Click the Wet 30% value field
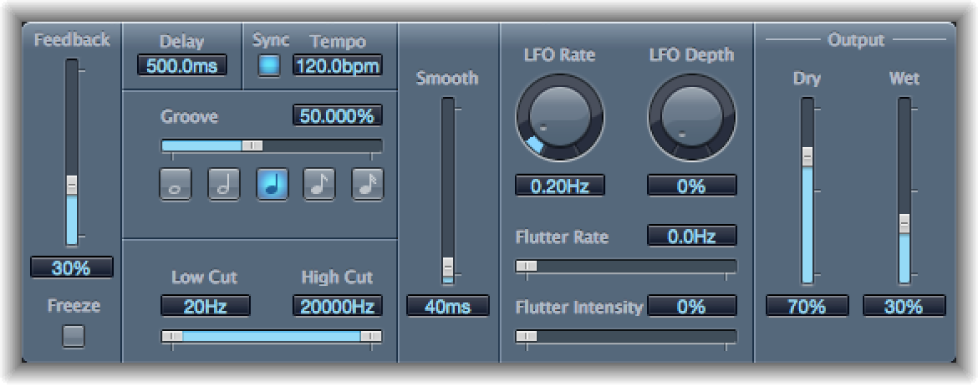The image size is (978, 386). (904, 306)
